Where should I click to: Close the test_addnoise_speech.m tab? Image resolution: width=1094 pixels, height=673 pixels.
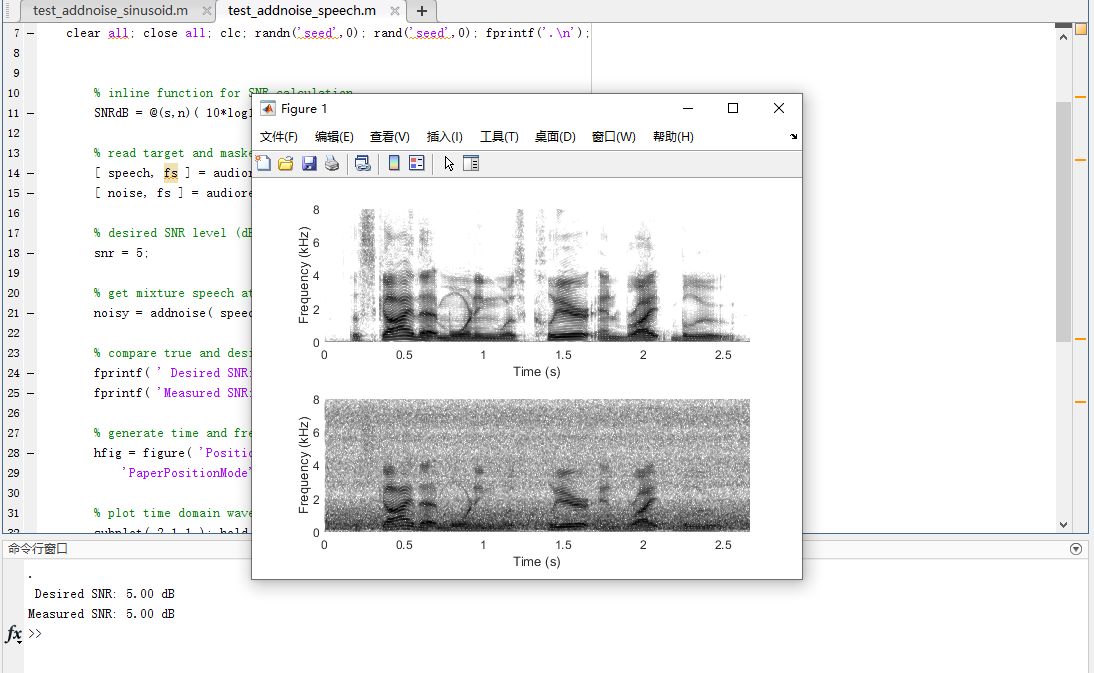tap(395, 10)
